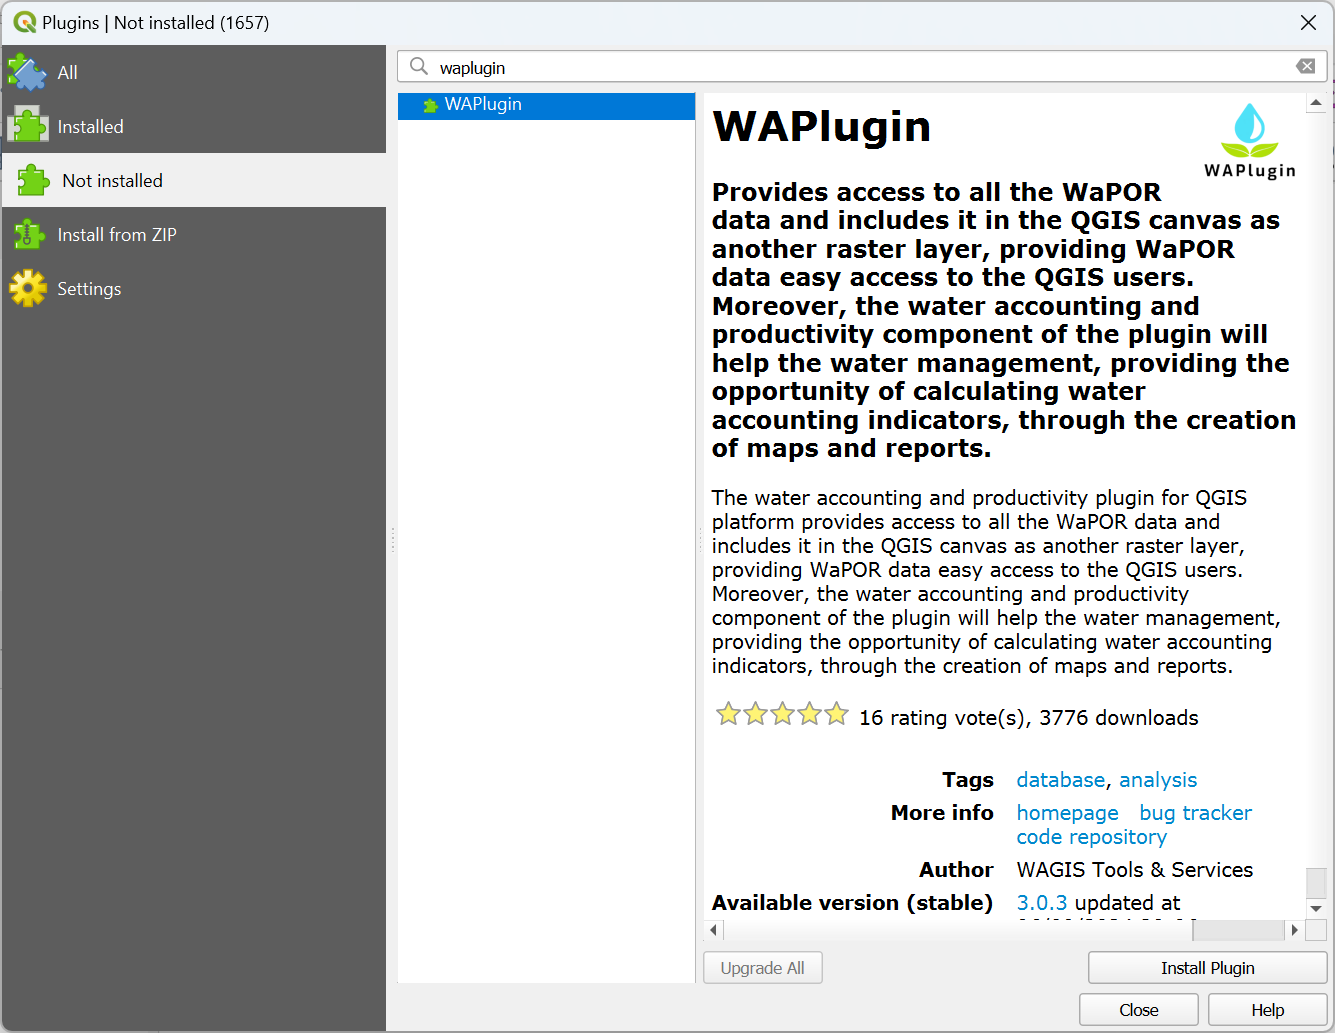The height and width of the screenshot is (1033, 1335).
Task: Click the Installed plugins sidebar icon
Action: pyautogui.click(x=30, y=126)
